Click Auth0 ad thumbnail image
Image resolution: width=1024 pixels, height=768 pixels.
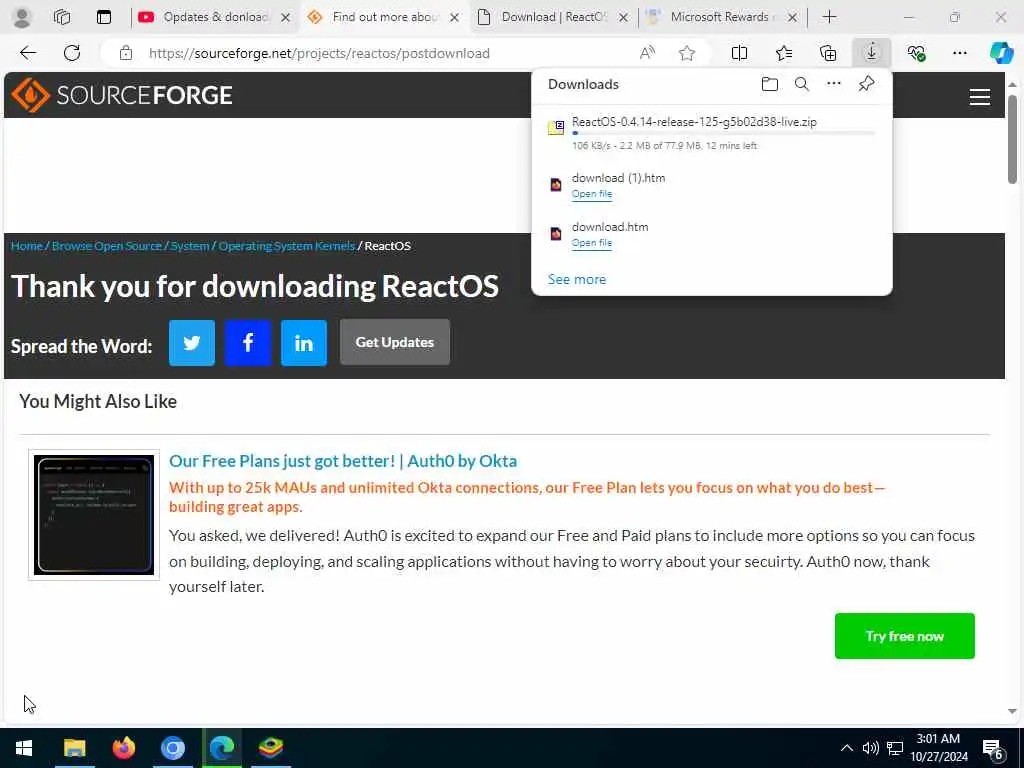93,515
